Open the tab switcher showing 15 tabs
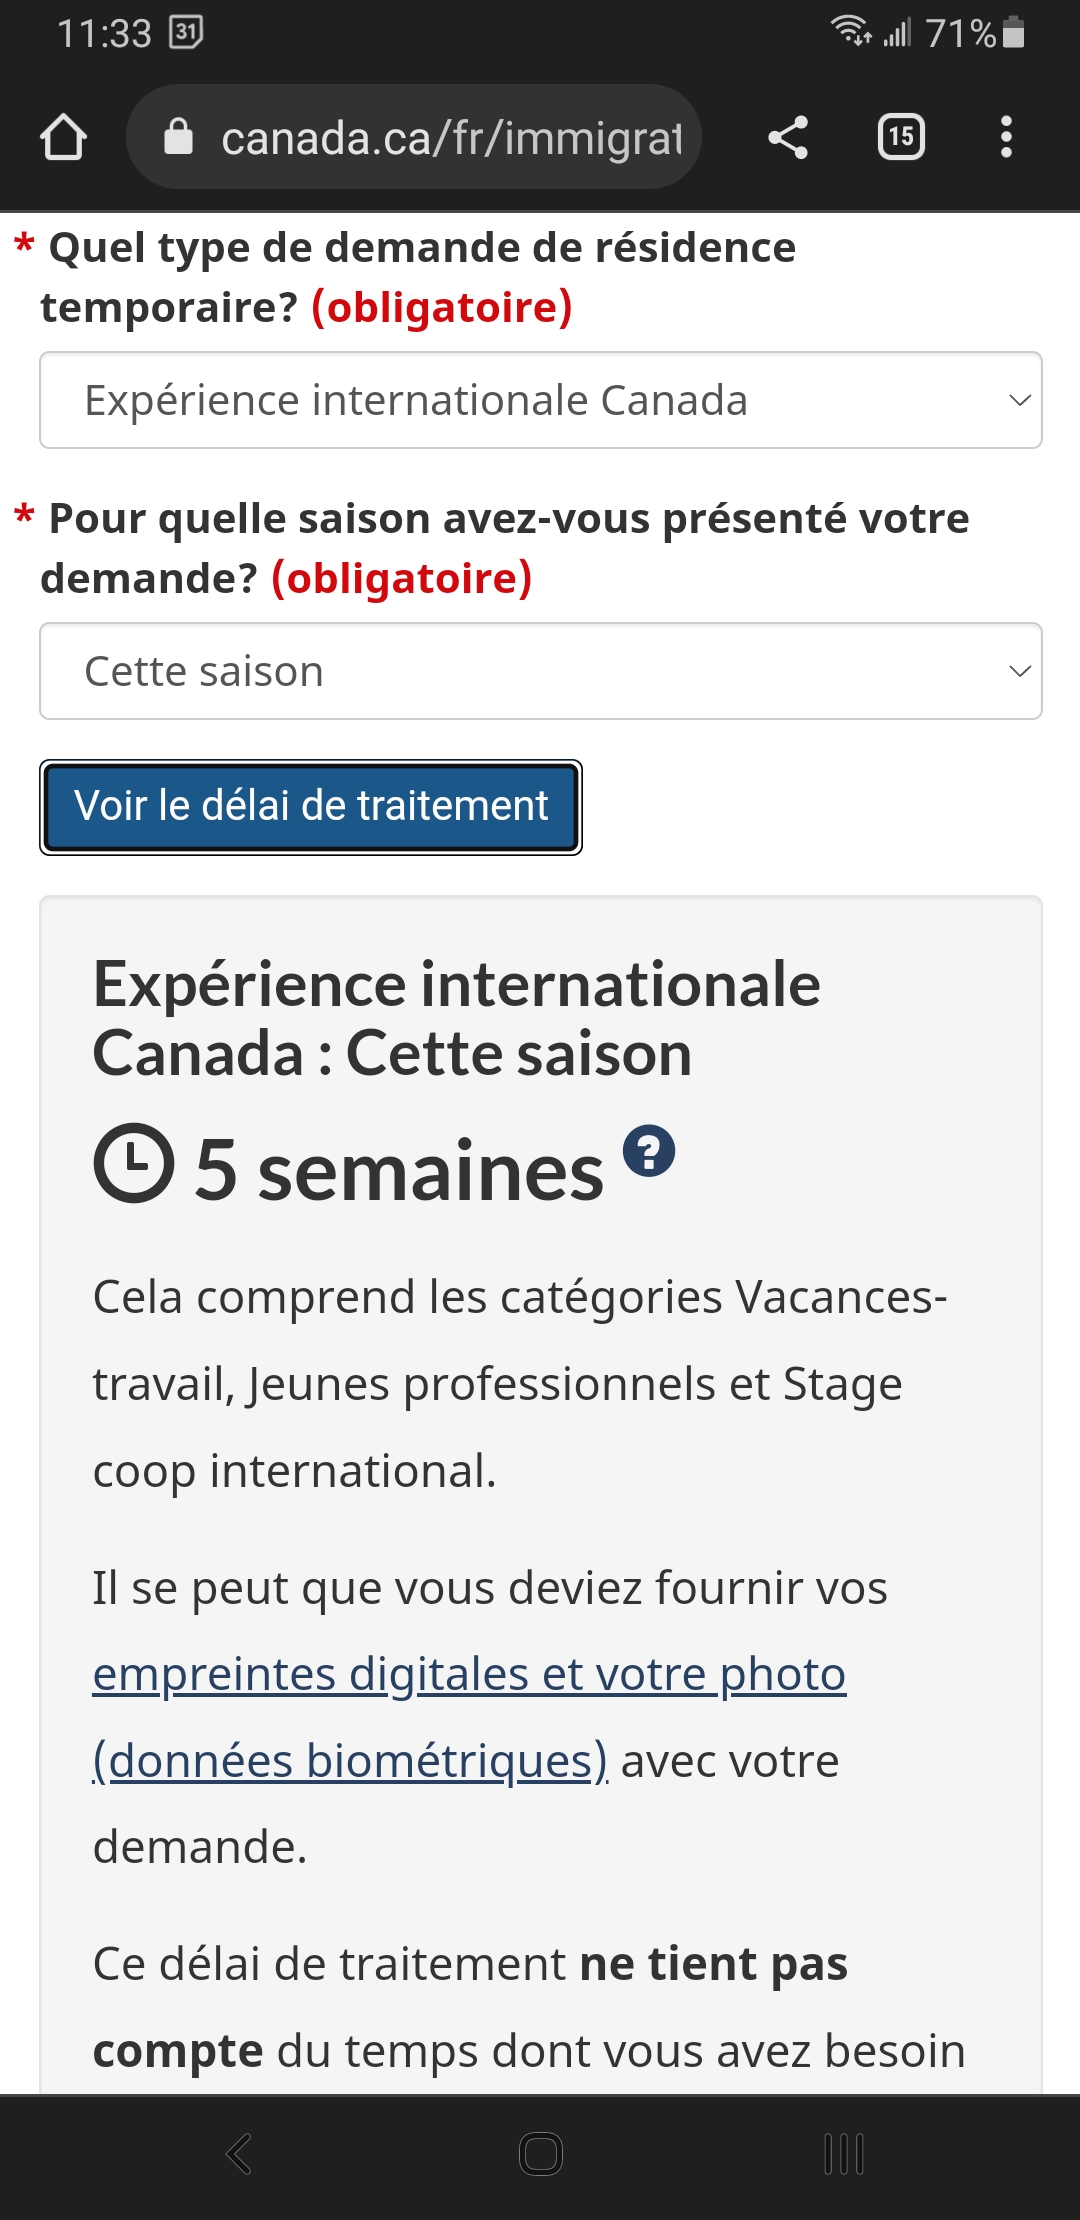 901,137
